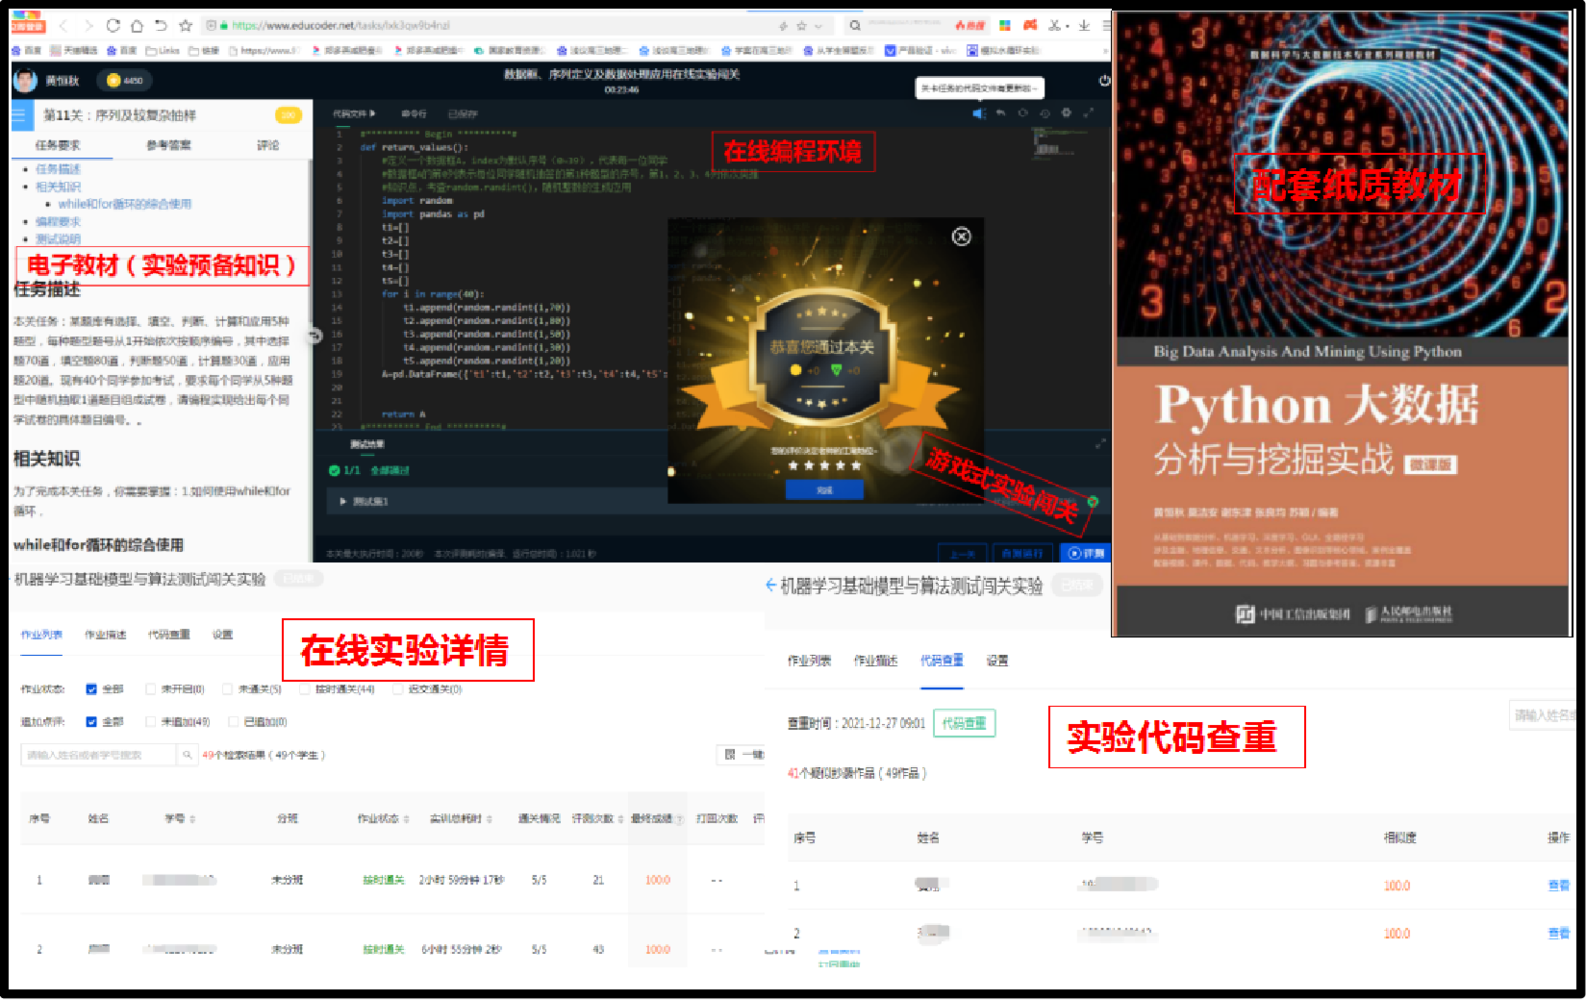Click the browser reload icon

112,26
